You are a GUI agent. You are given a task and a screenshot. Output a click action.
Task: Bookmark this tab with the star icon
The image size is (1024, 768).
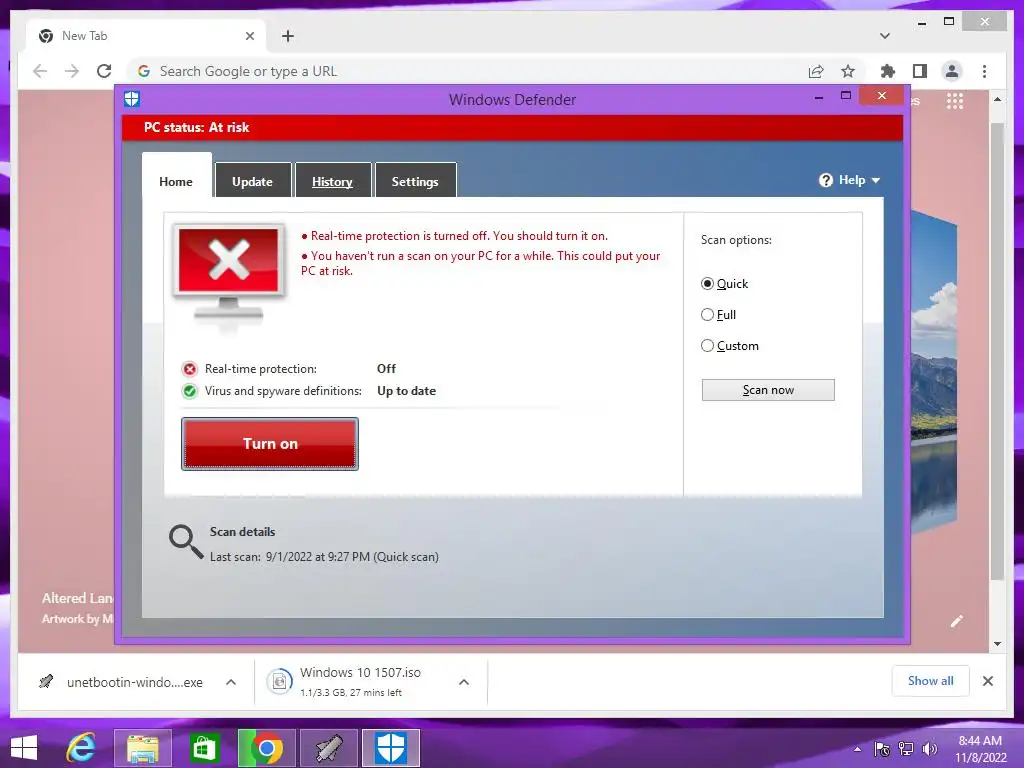(x=848, y=71)
